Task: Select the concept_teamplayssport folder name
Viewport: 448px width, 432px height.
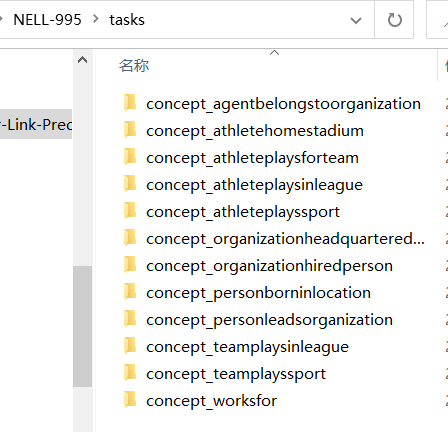Action: click(x=236, y=374)
